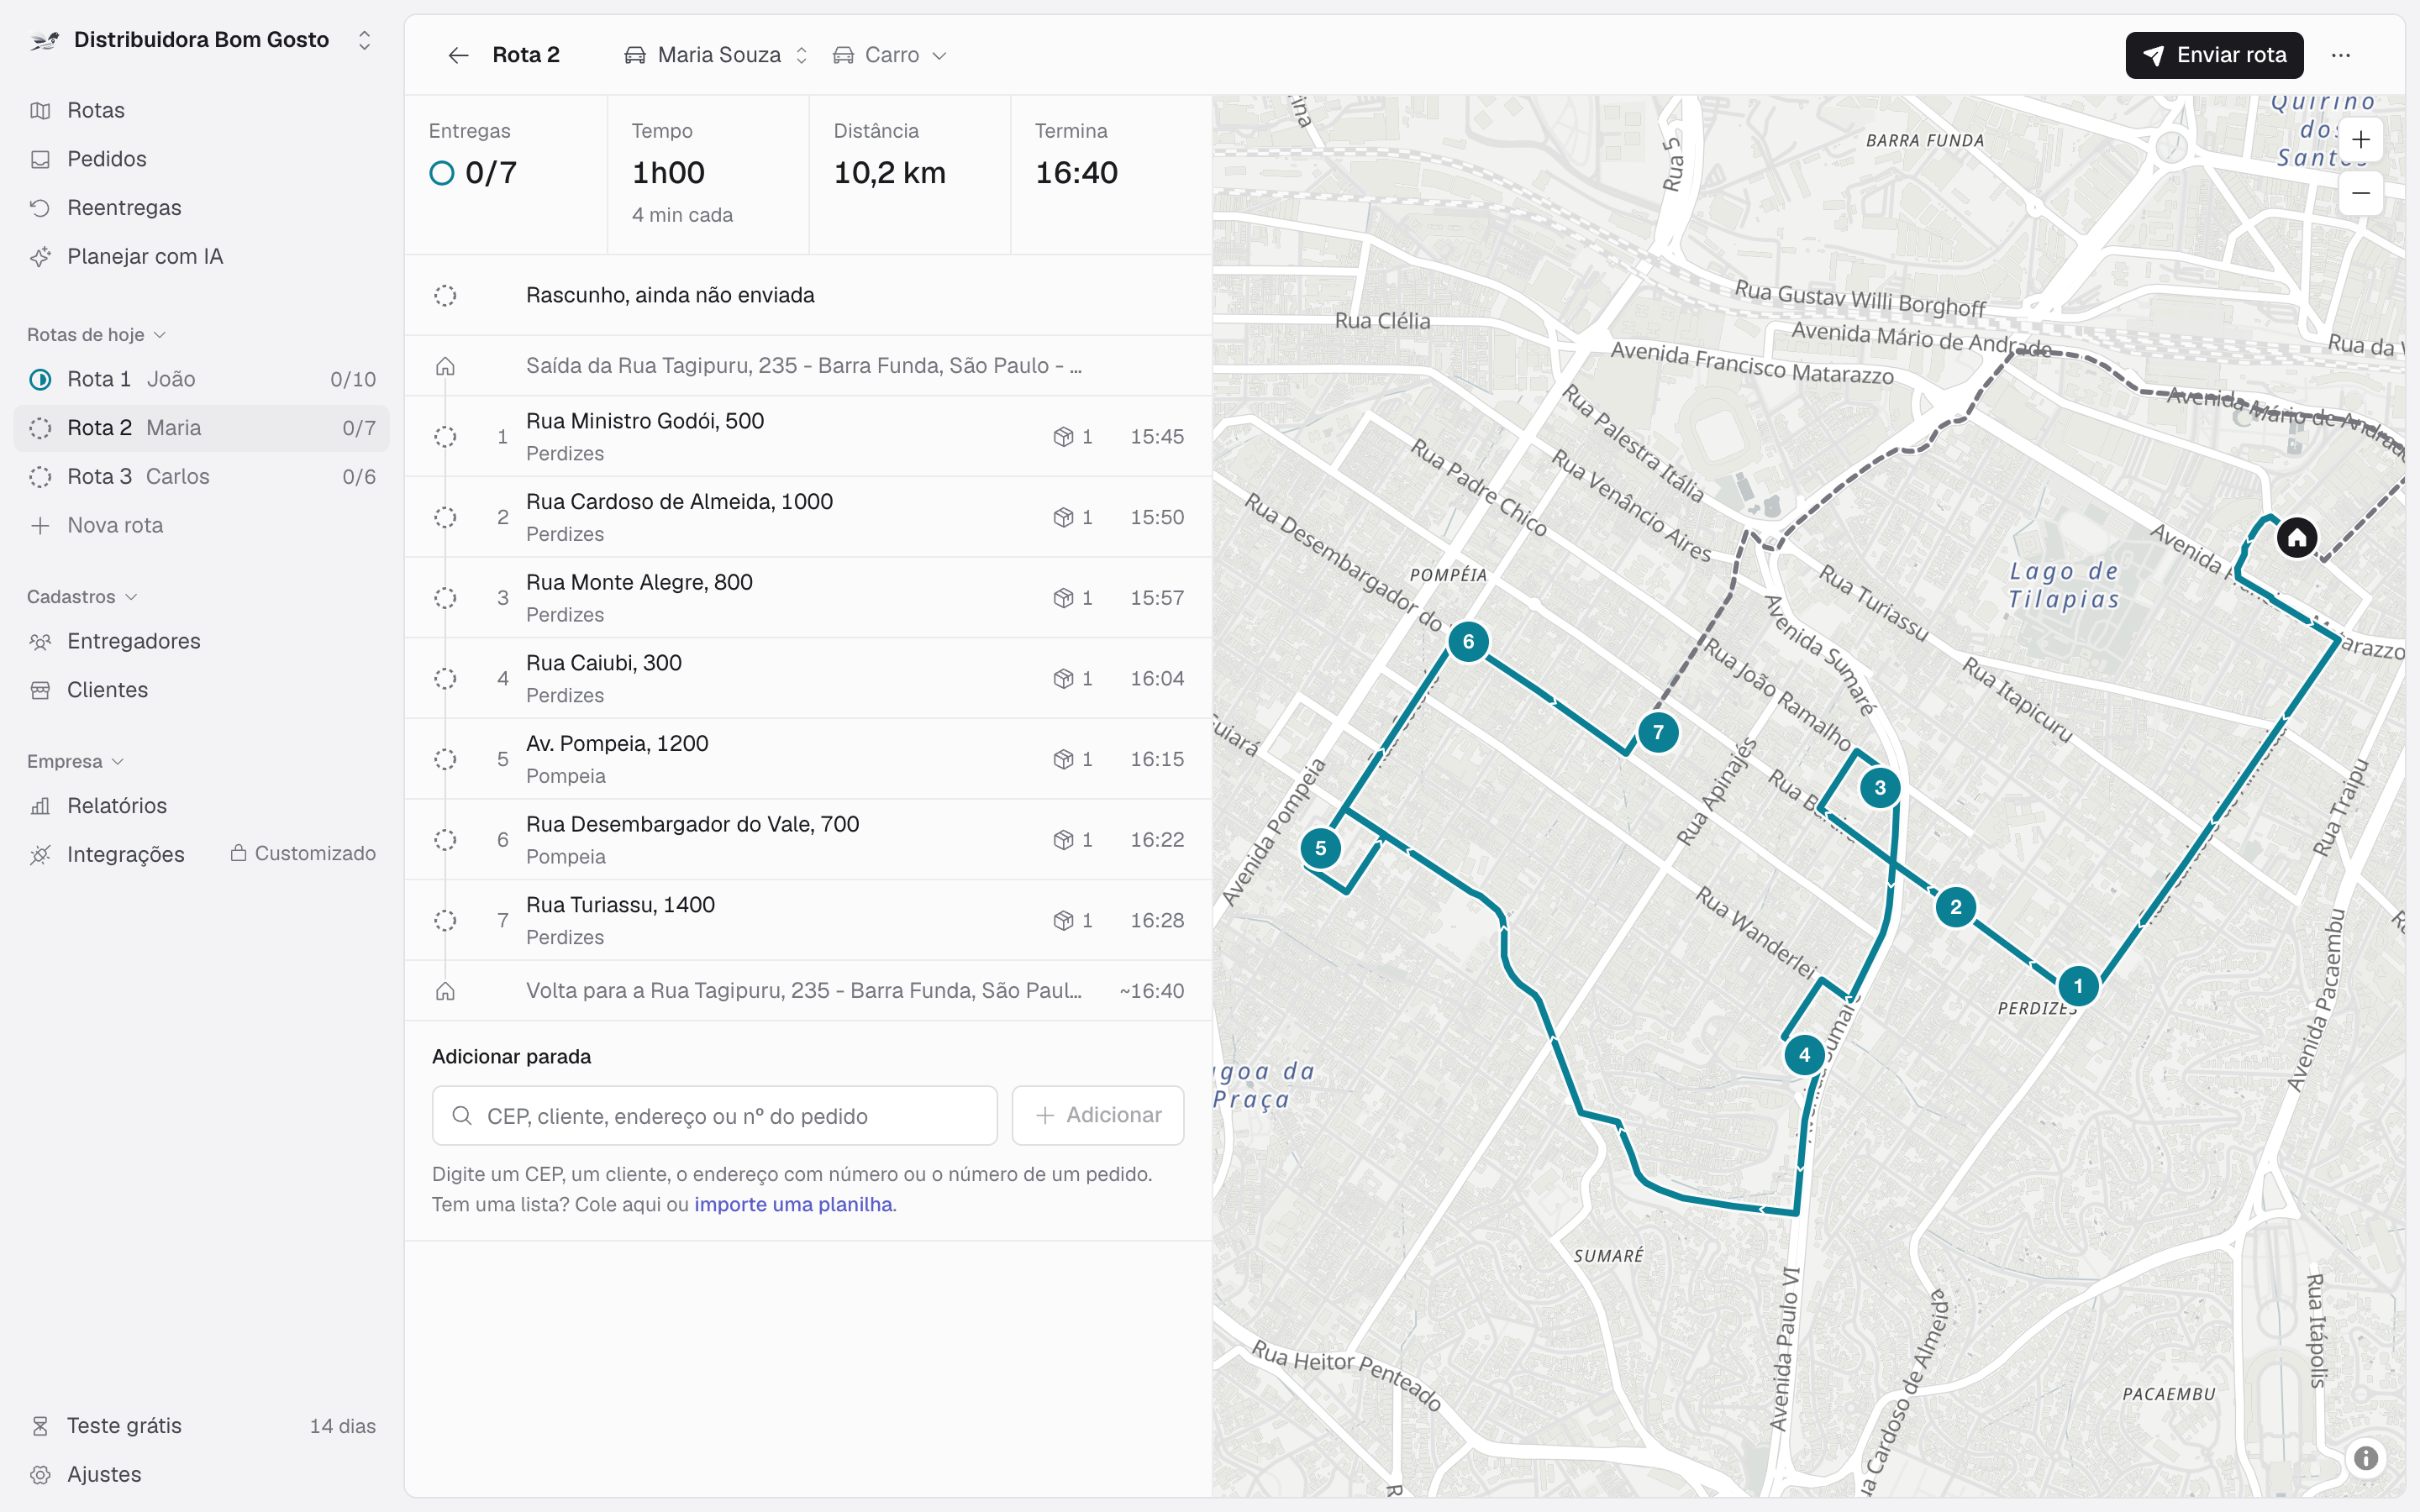Open map info icon
Viewport: 2420px width, 1512px height.
coord(2365,1458)
